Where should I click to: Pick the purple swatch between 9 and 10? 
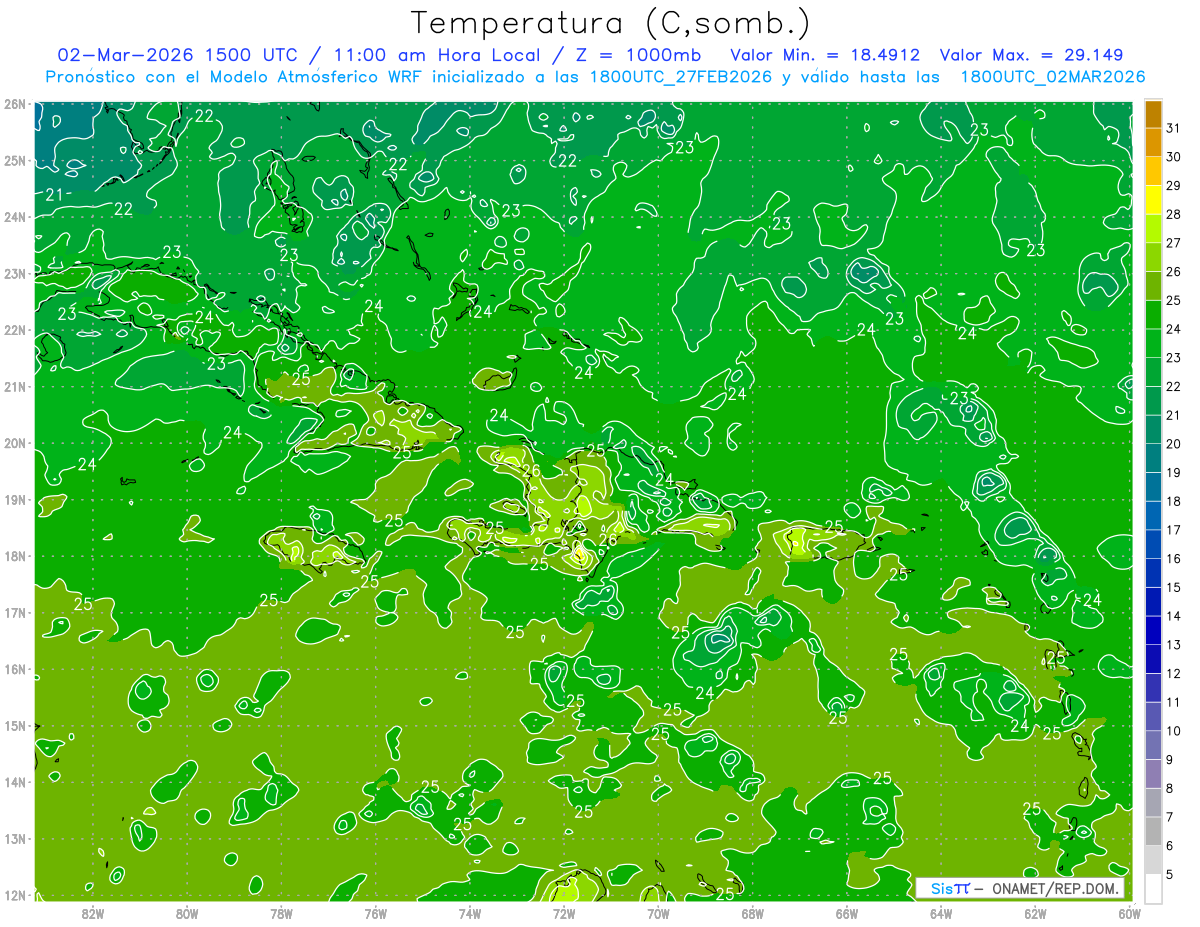click(1153, 746)
